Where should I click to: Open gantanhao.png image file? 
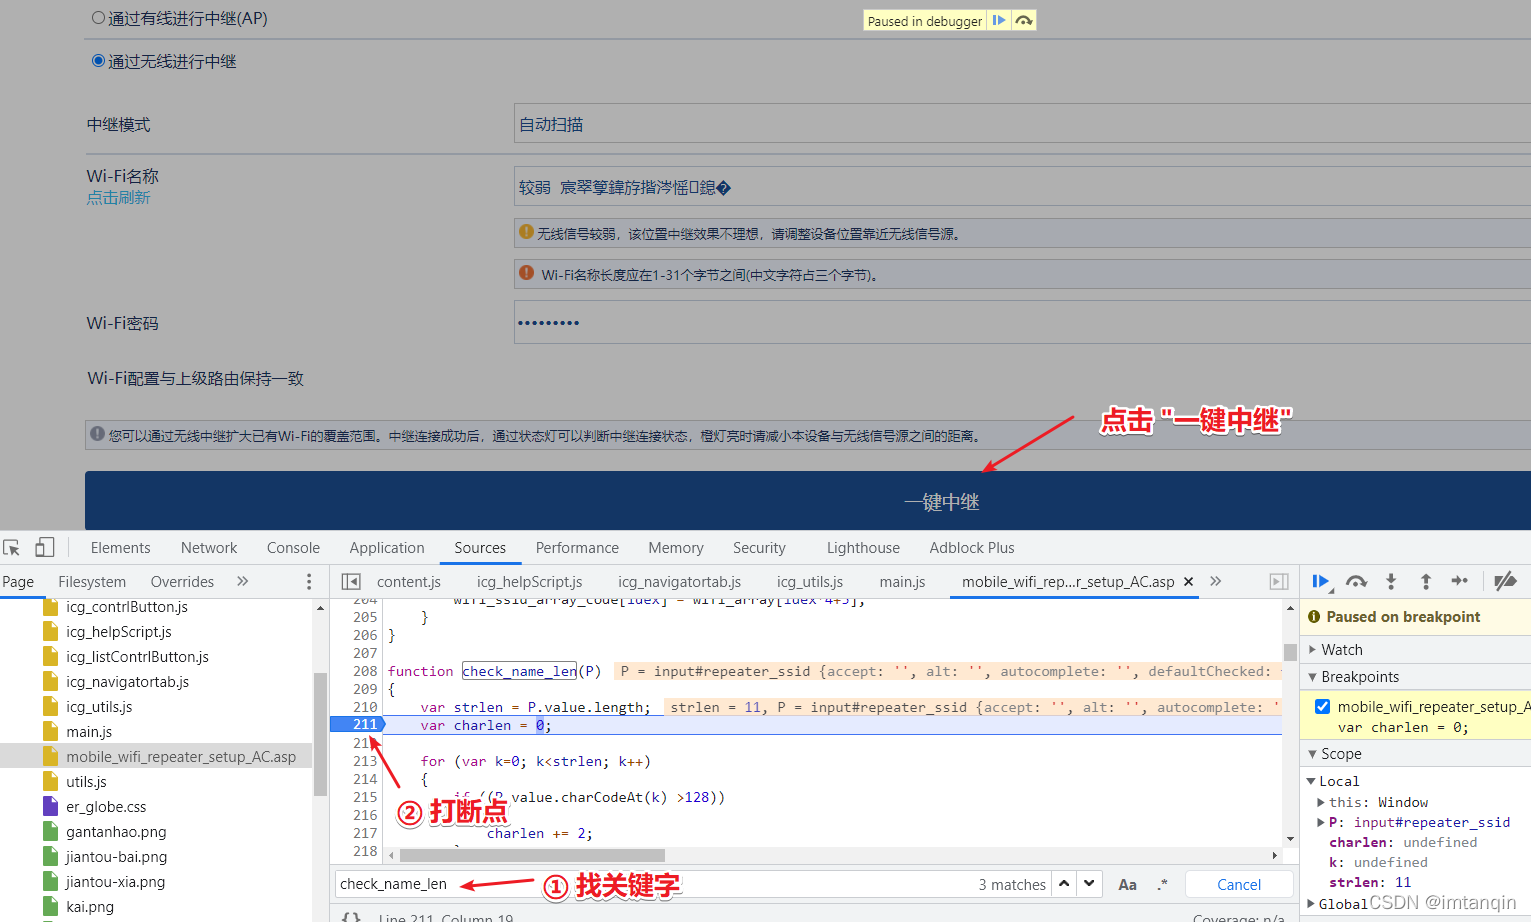(116, 832)
